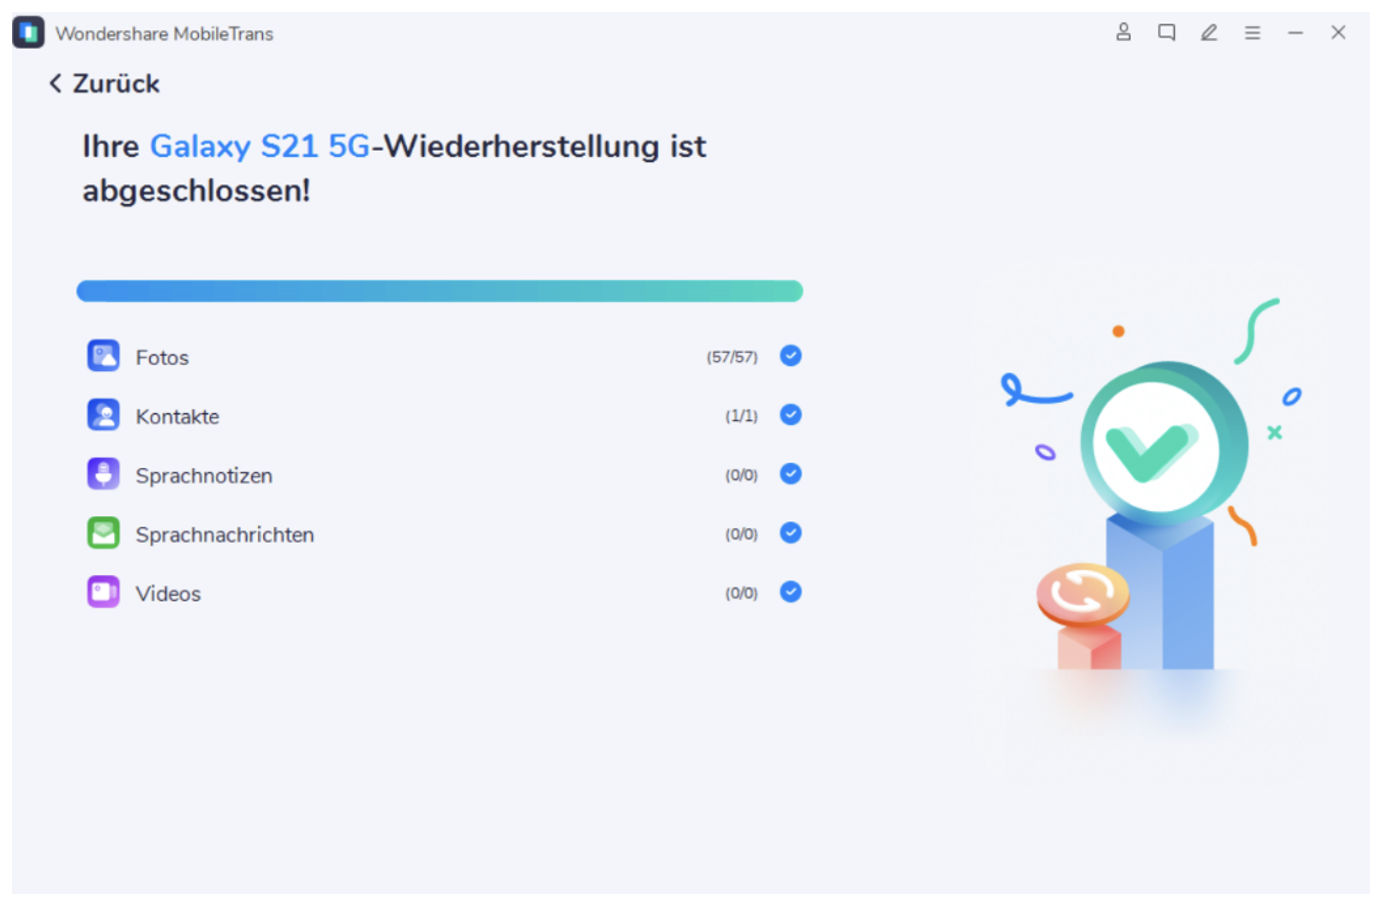
Task: Click the Galaxy S21 5G device name
Action: pyautogui.click(x=260, y=146)
